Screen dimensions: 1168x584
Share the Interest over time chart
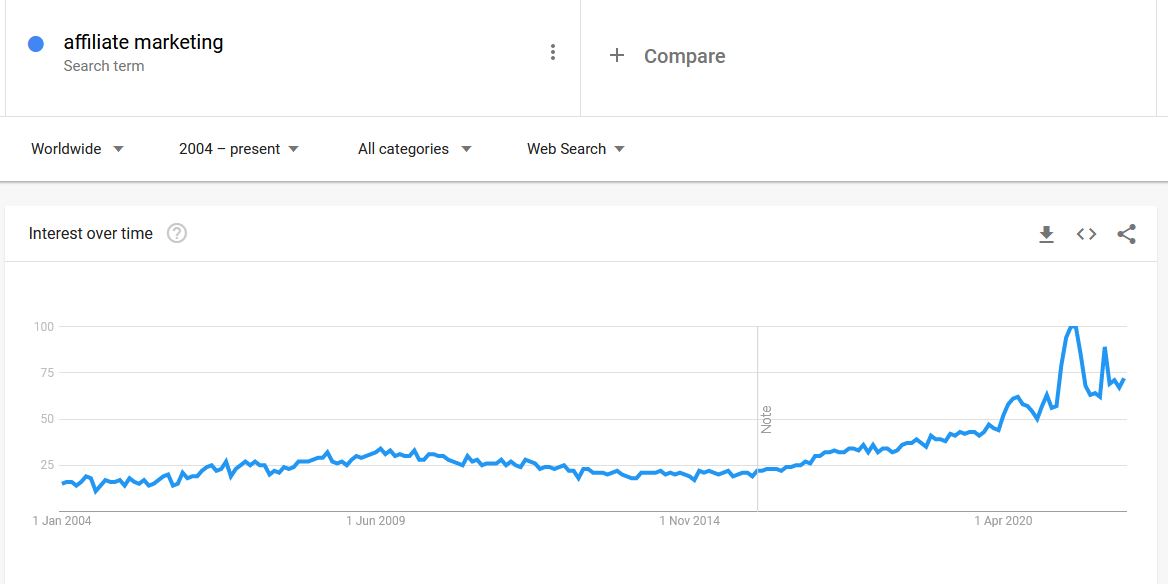click(x=1126, y=234)
